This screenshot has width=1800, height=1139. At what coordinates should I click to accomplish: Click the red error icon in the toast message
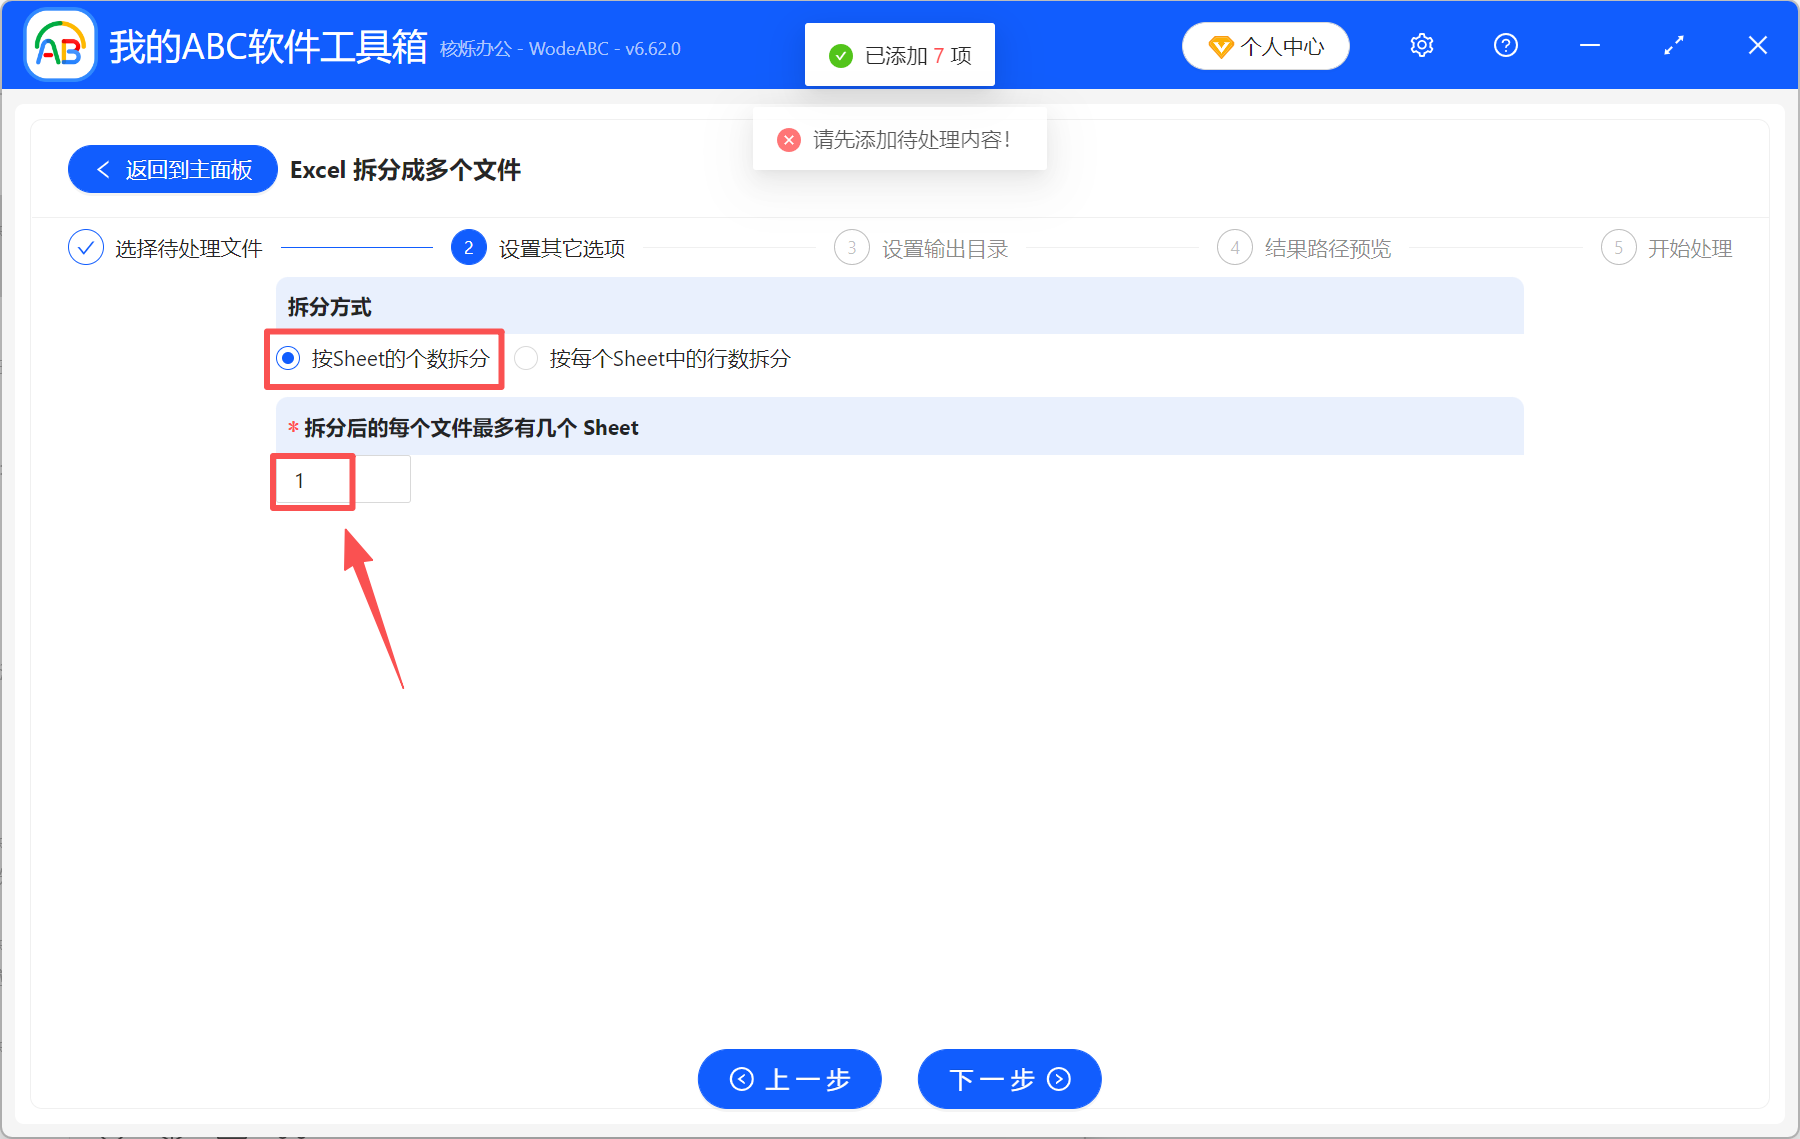pos(789,140)
